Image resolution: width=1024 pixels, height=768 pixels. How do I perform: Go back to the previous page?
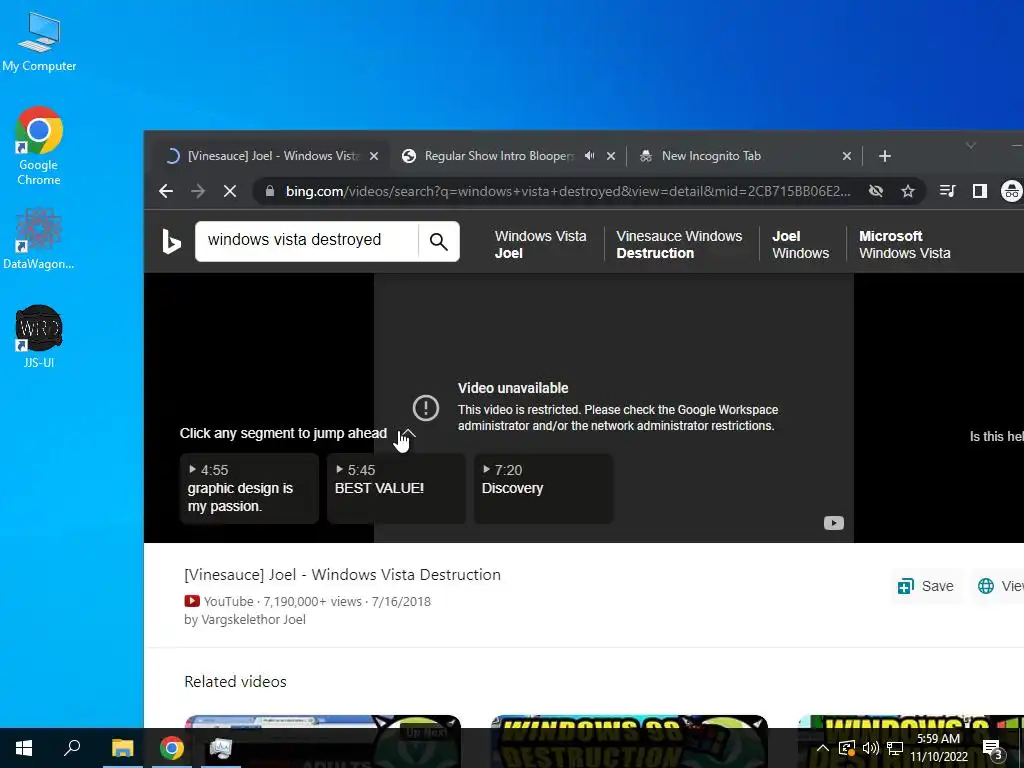tap(166, 191)
